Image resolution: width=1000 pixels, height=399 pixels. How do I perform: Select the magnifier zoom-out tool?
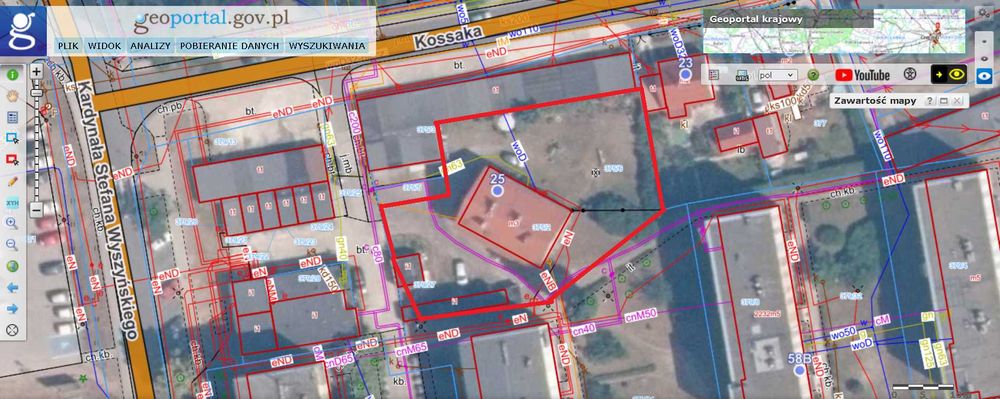(x=12, y=245)
